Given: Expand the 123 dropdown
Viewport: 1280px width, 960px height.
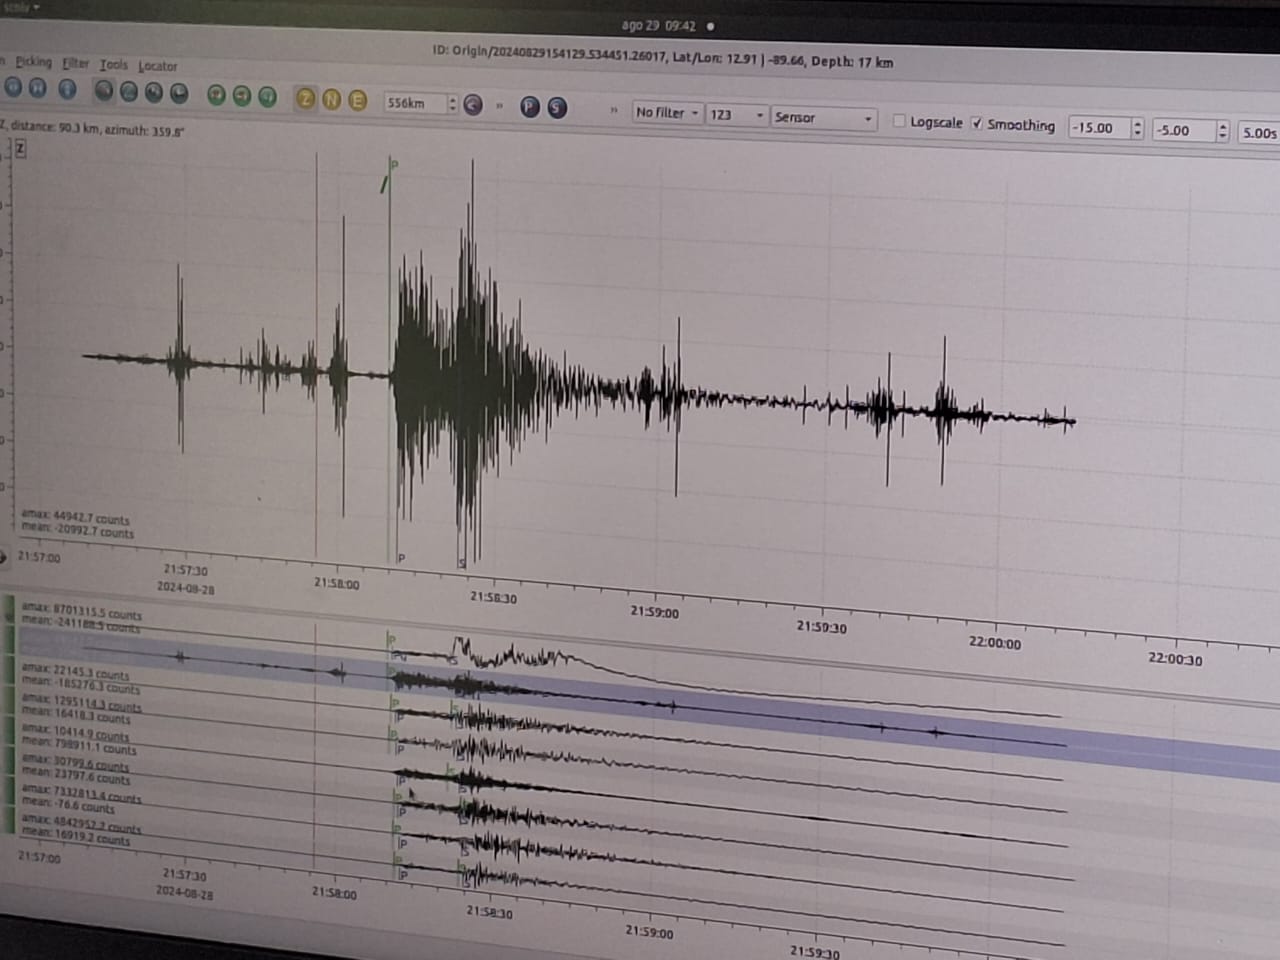Looking at the screenshot, I should [x=737, y=115].
